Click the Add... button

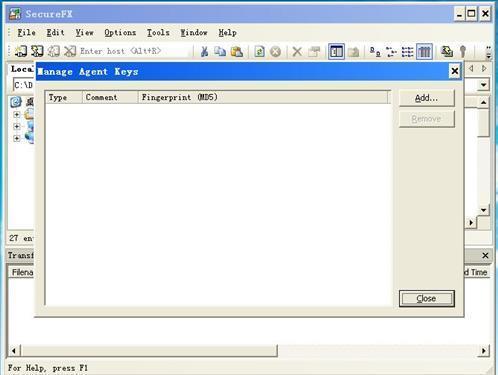coord(426,98)
